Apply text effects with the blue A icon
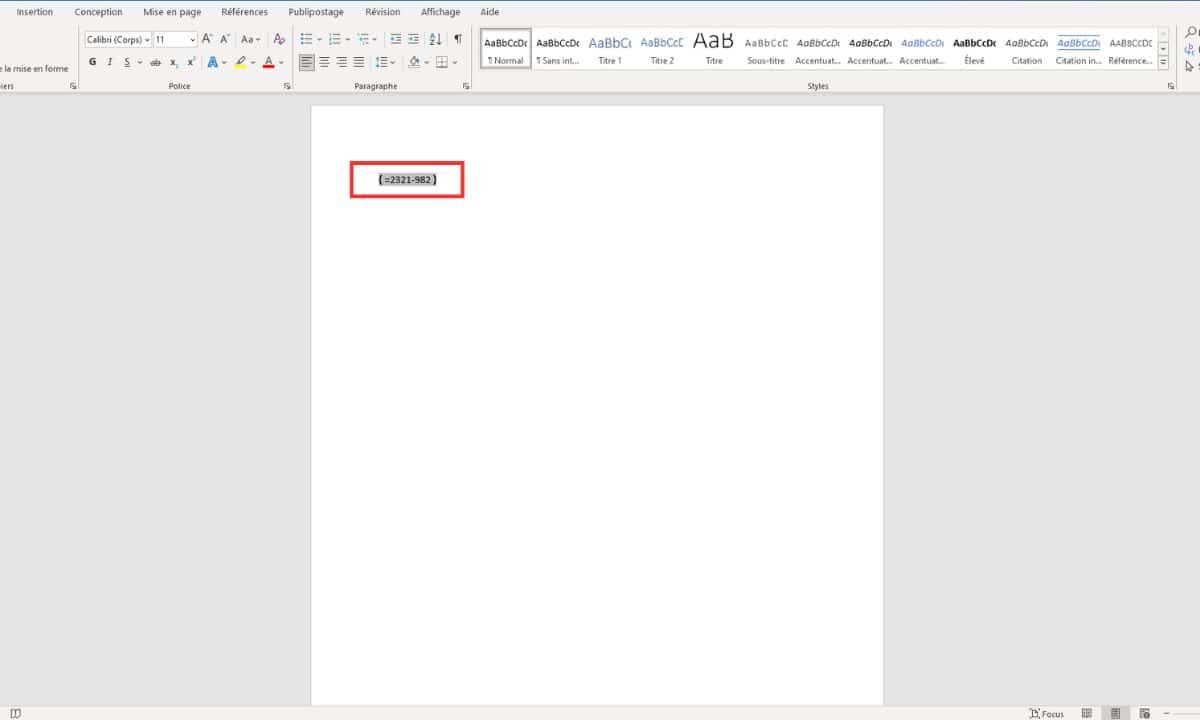Image resolution: width=1200 pixels, height=720 pixels. point(213,62)
